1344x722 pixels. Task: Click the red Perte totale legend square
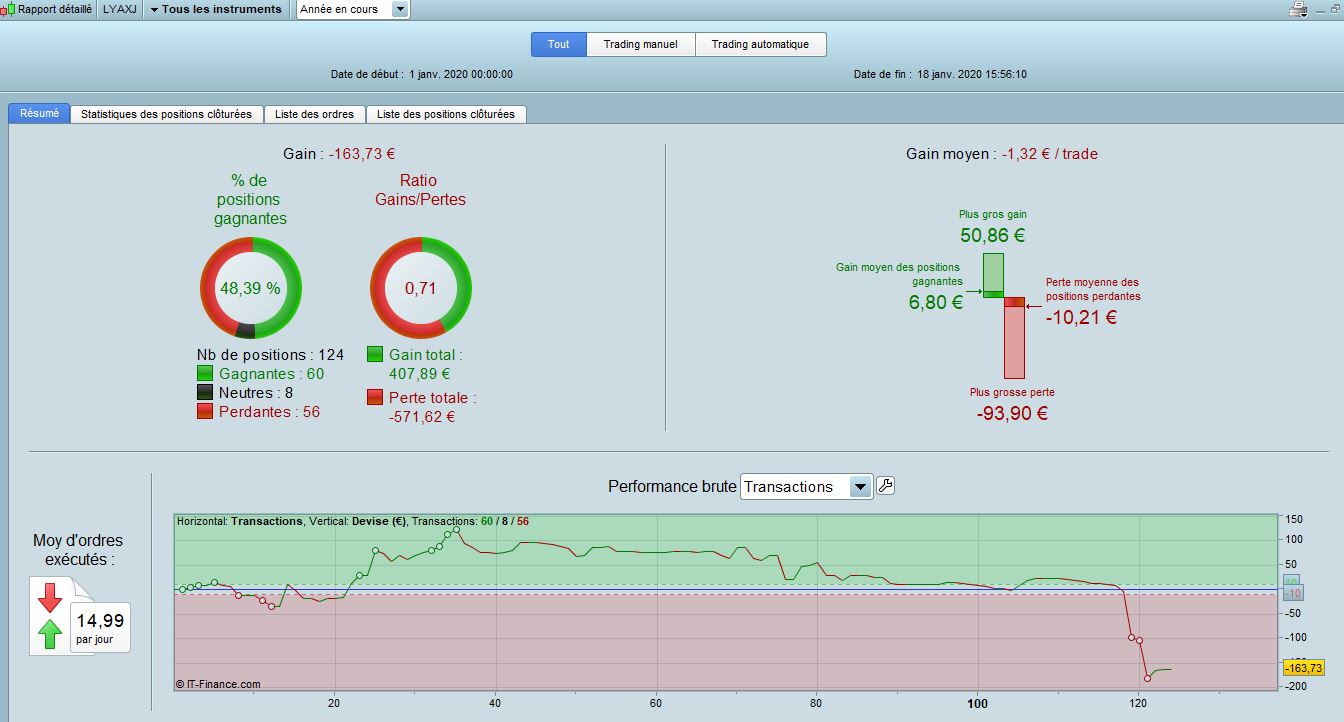[375, 397]
